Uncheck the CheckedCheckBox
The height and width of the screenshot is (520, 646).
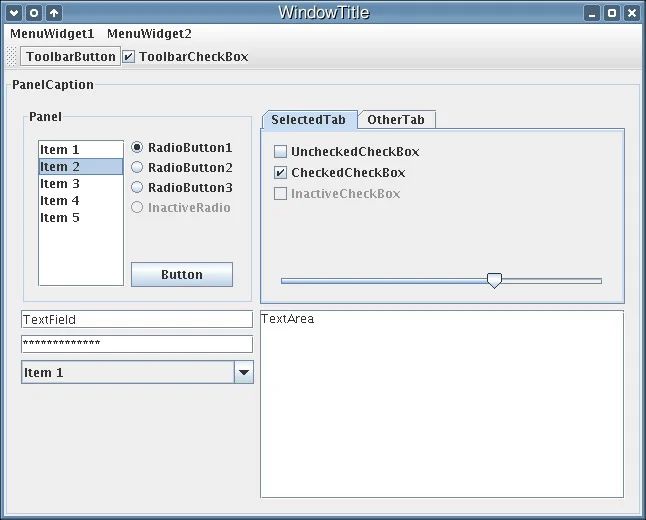[x=339, y=173]
